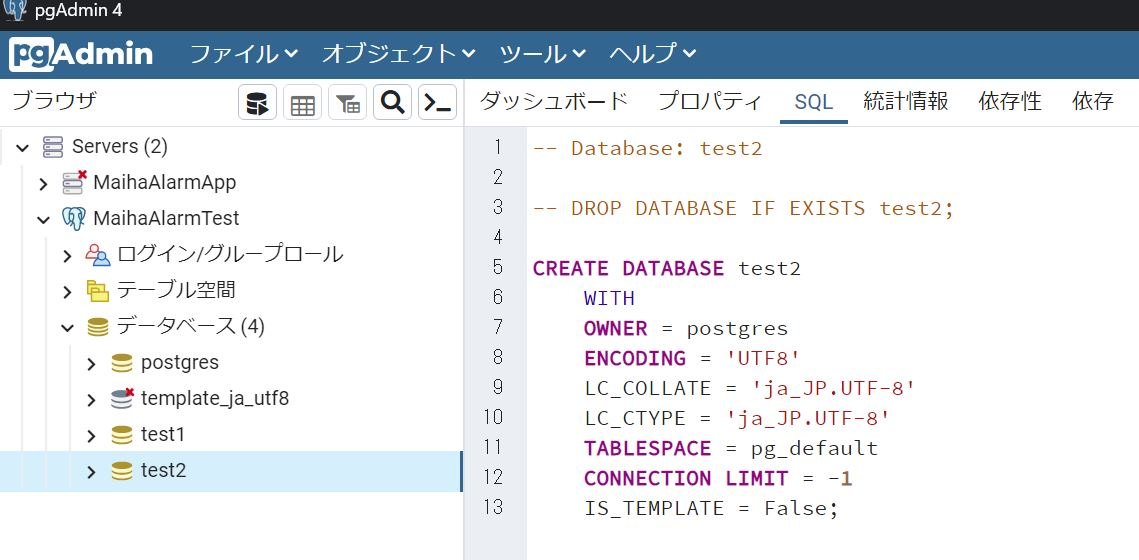The image size is (1139, 560).
Task: Click line number 13 in the gutter
Action: pos(493,507)
